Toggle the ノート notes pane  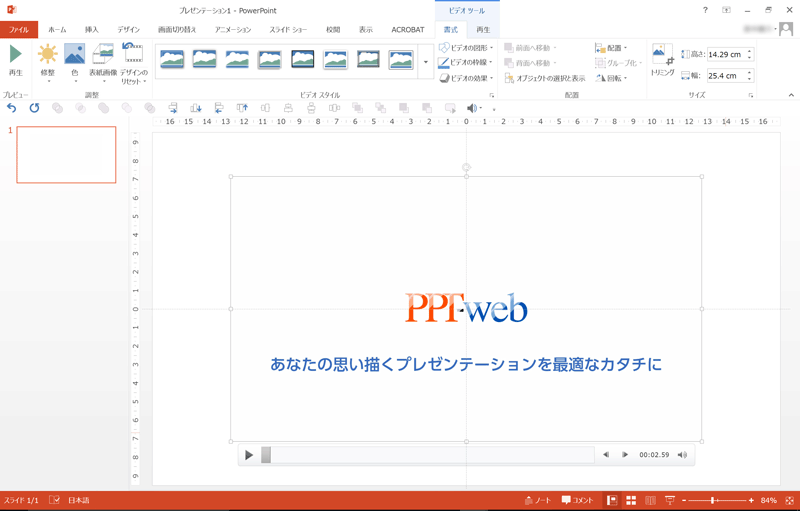(537, 500)
